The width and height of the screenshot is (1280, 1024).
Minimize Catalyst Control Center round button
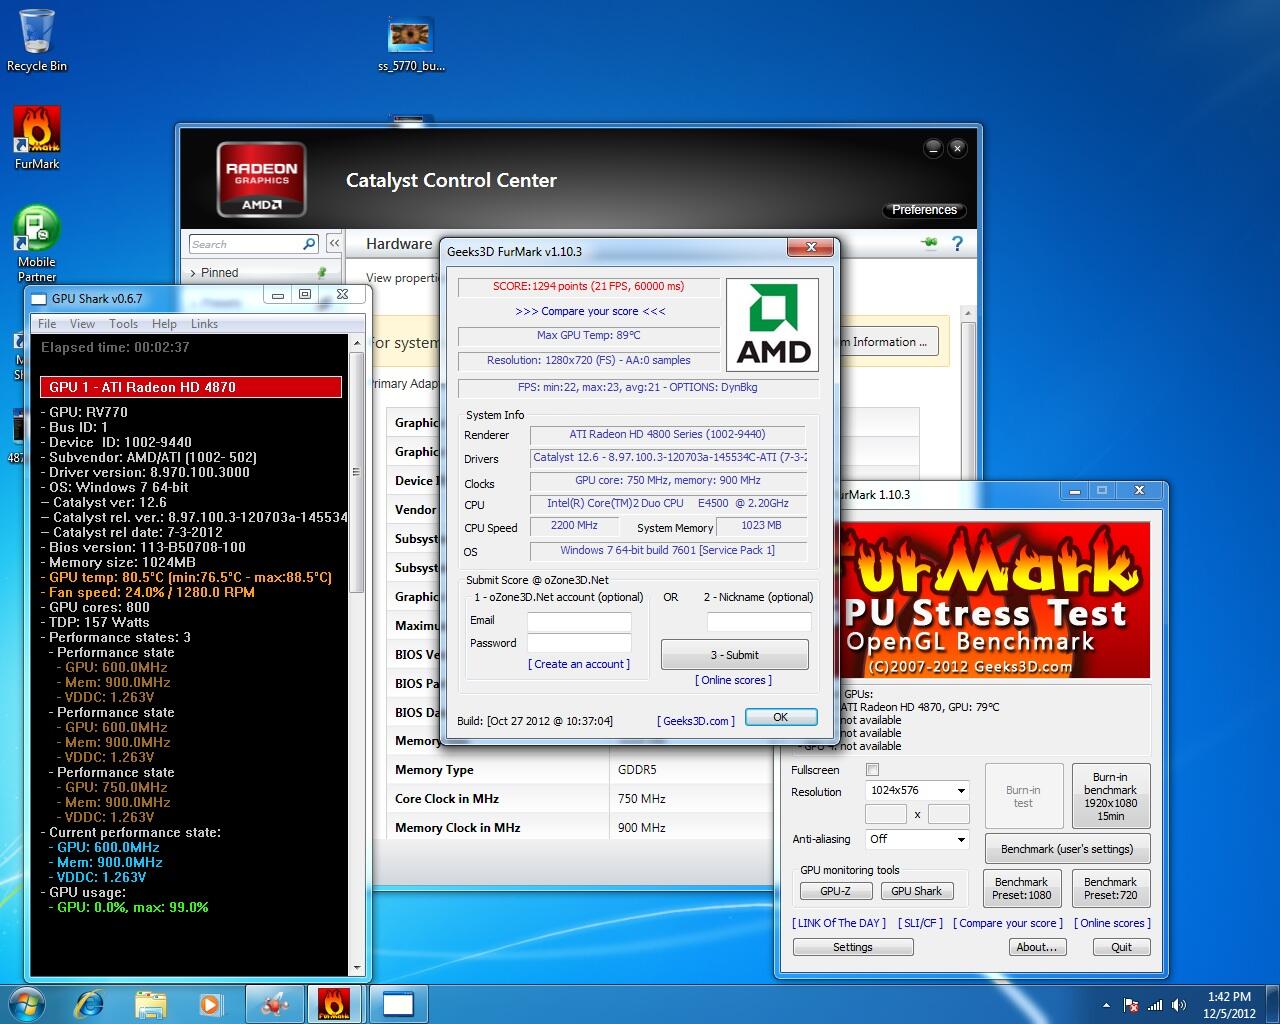coord(933,148)
